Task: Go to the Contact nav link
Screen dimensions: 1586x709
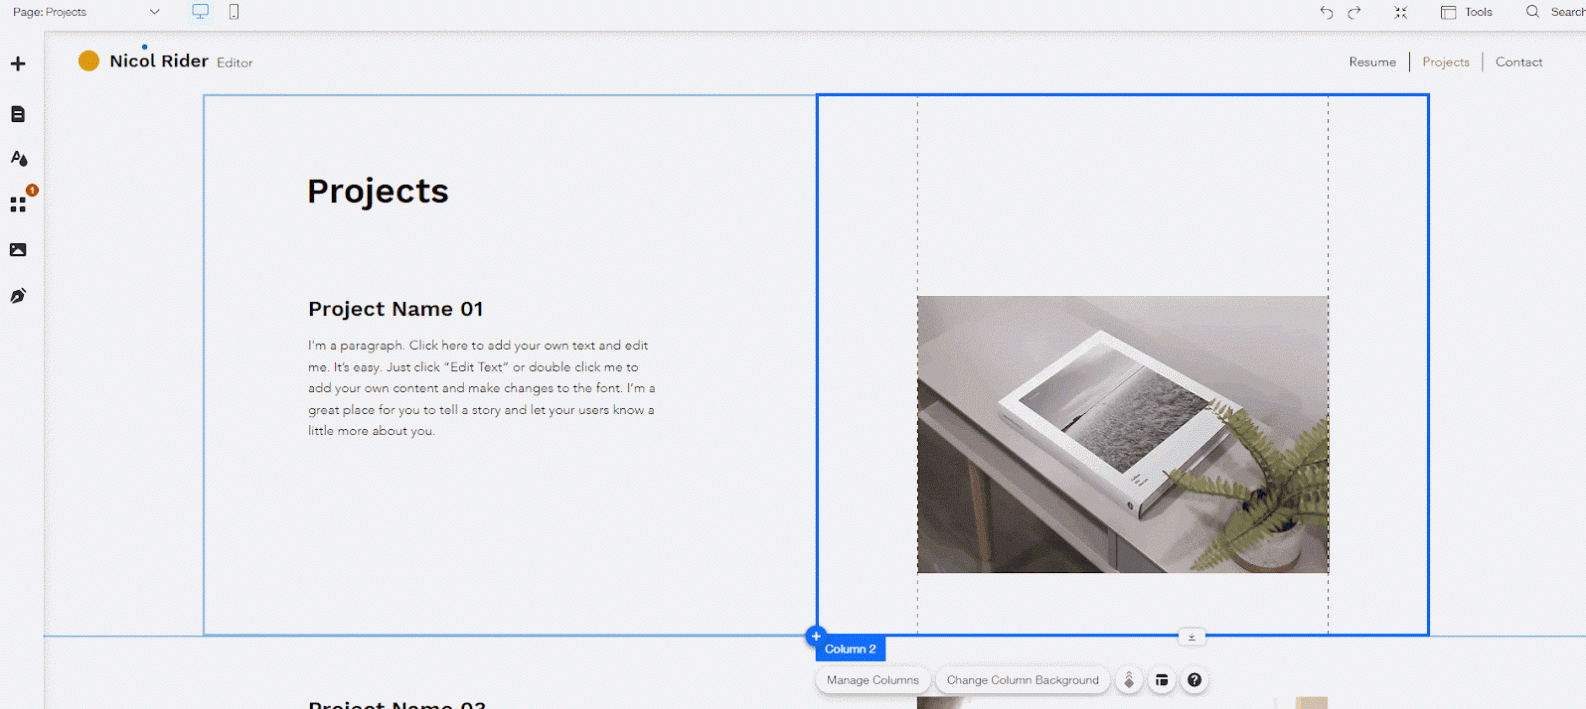Action: click(1519, 62)
